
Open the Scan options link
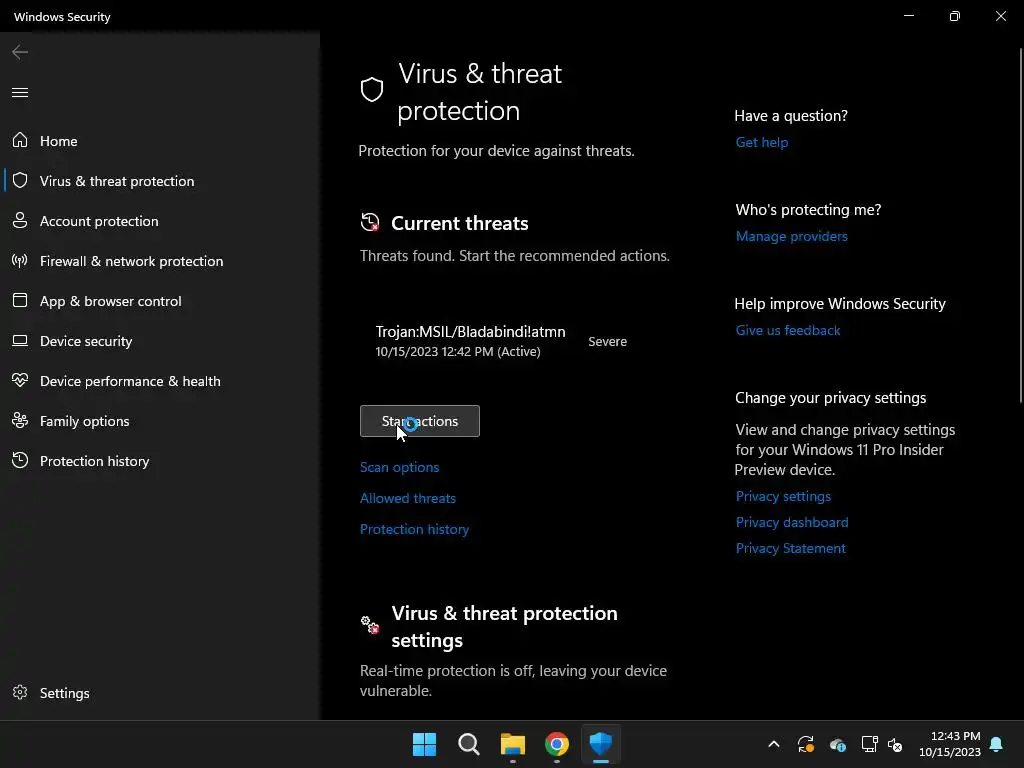[399, 467]
